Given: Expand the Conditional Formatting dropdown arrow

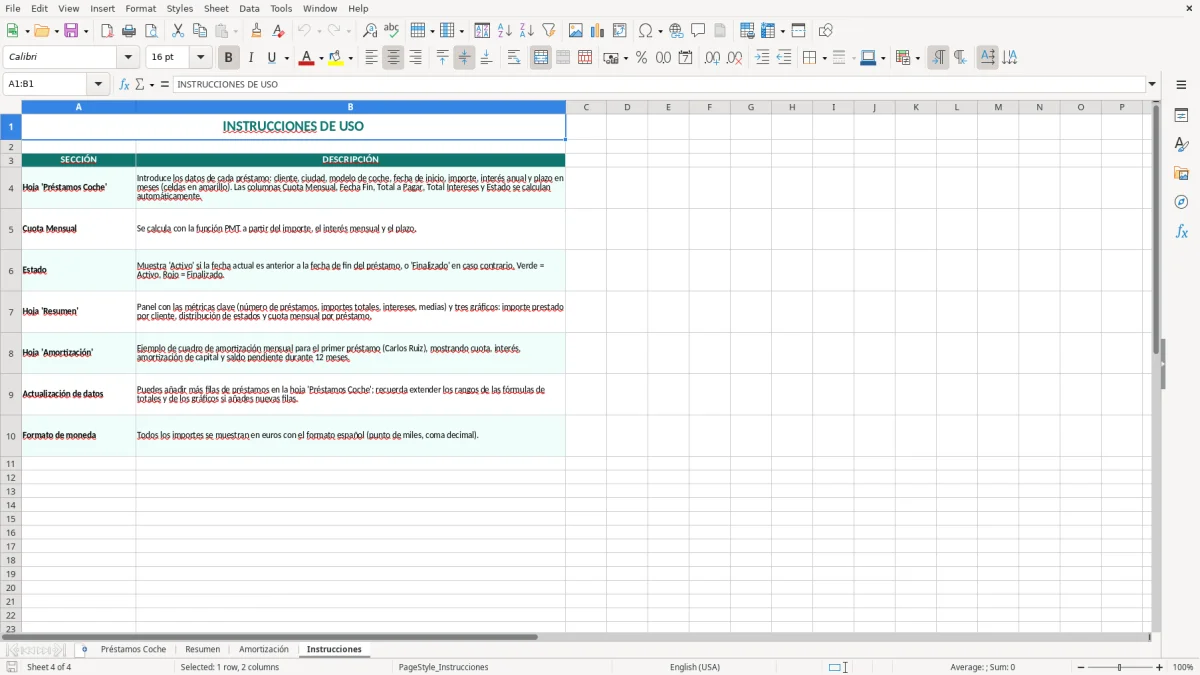Looking at the screenshot, I should click(x=917, y=59).
